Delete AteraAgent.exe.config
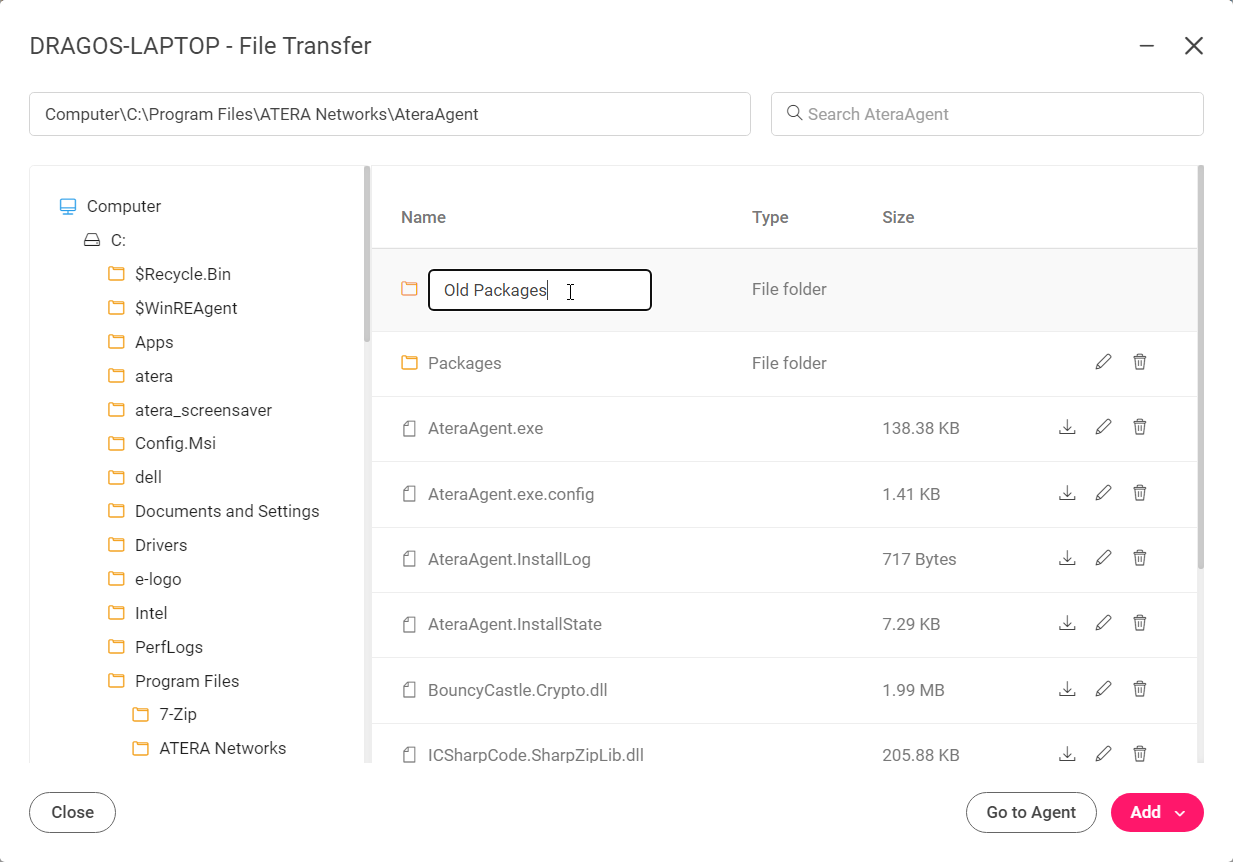 1139,493
